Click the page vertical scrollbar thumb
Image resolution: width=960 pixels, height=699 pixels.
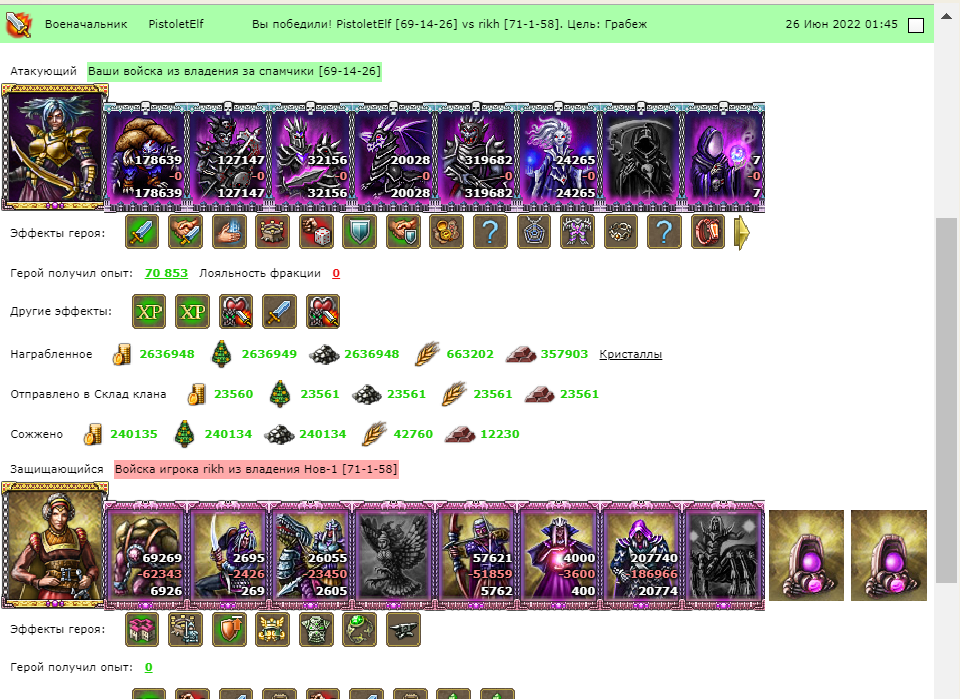coord(947,400)
